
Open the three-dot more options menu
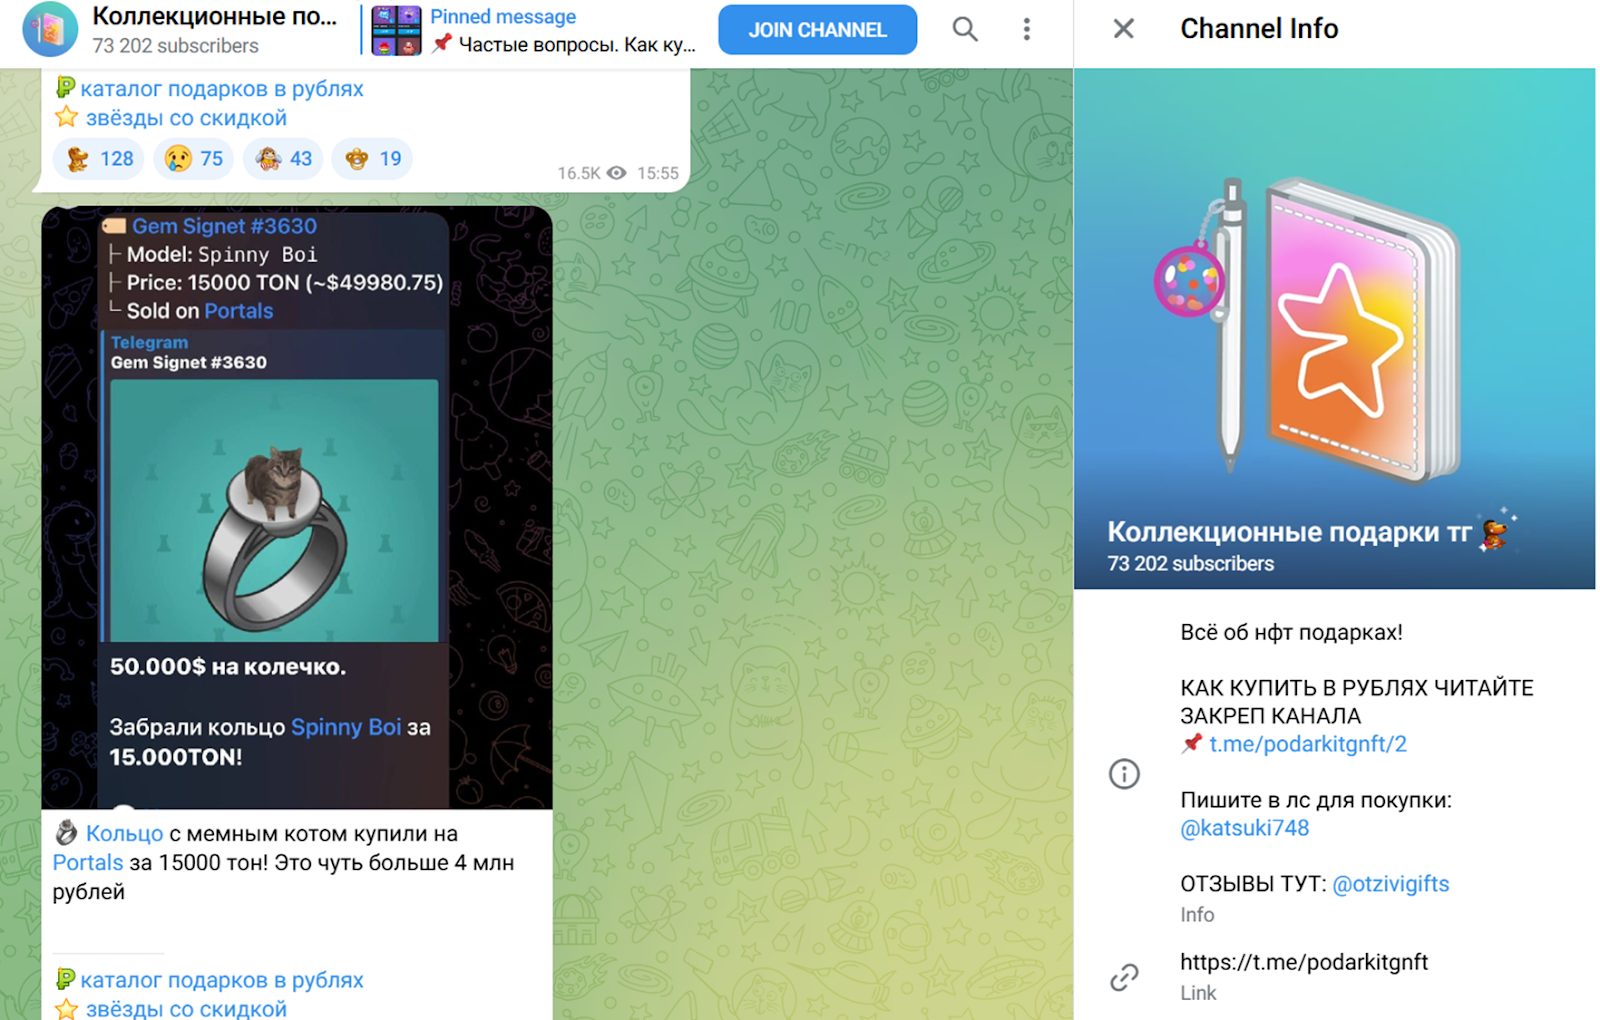(1026, 29)
